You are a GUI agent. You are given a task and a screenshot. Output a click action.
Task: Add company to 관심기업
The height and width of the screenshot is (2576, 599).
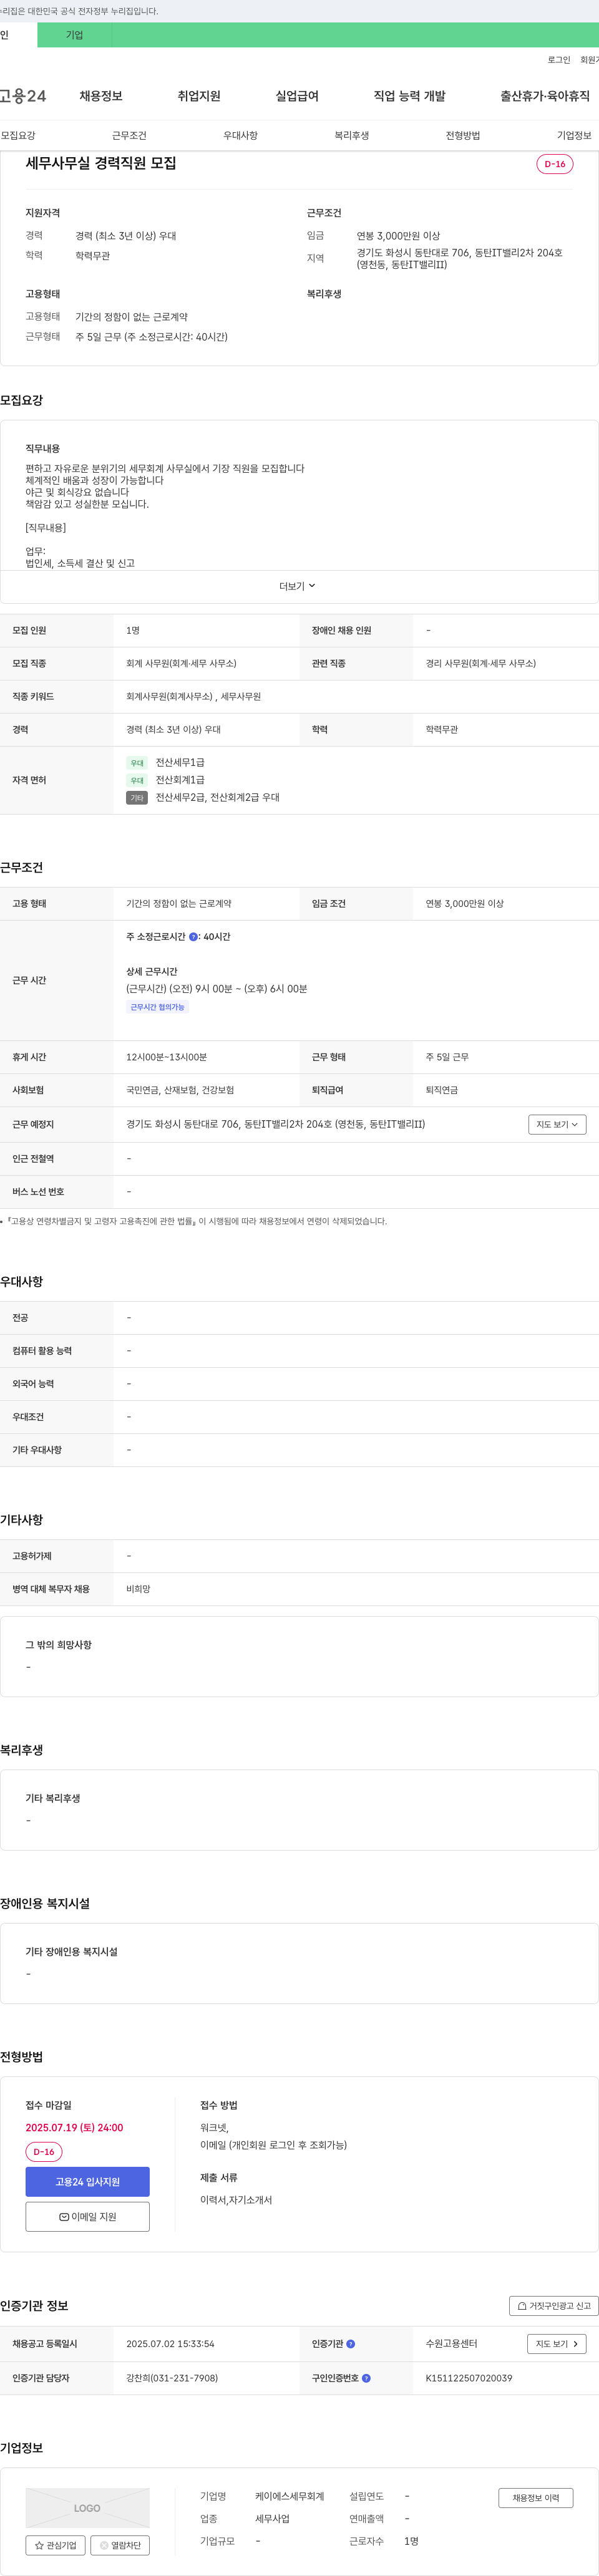(55, 2546)
